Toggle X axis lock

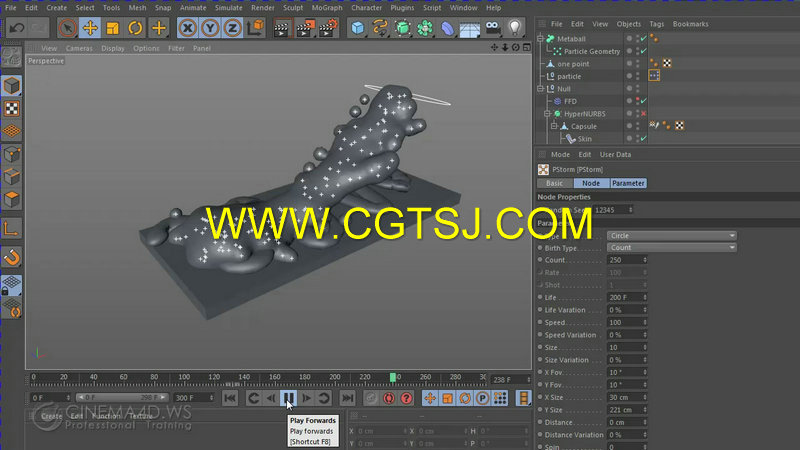coord(188,28)
